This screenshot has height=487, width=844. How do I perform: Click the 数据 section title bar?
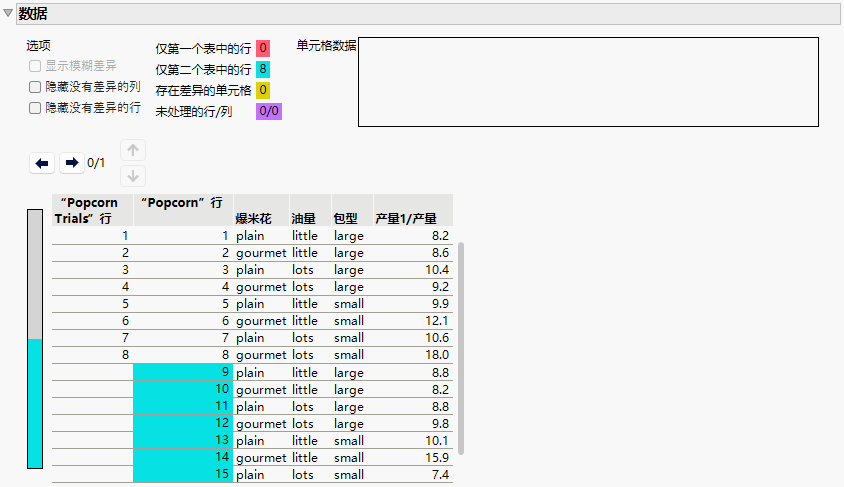(x=428, y=13)
